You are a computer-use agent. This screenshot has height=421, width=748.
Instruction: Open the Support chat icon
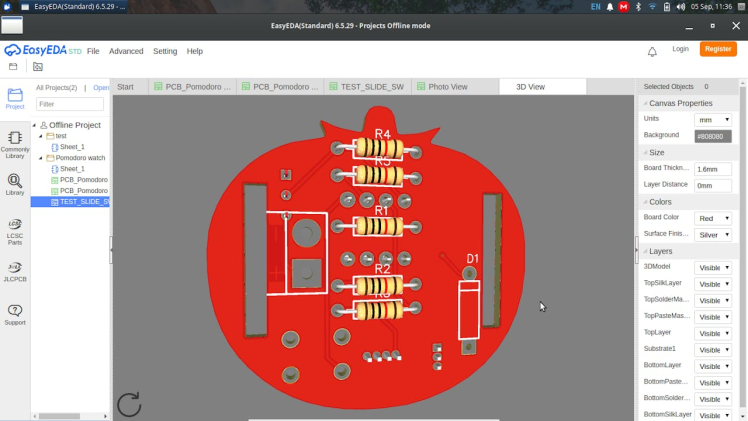pos(15,315)
